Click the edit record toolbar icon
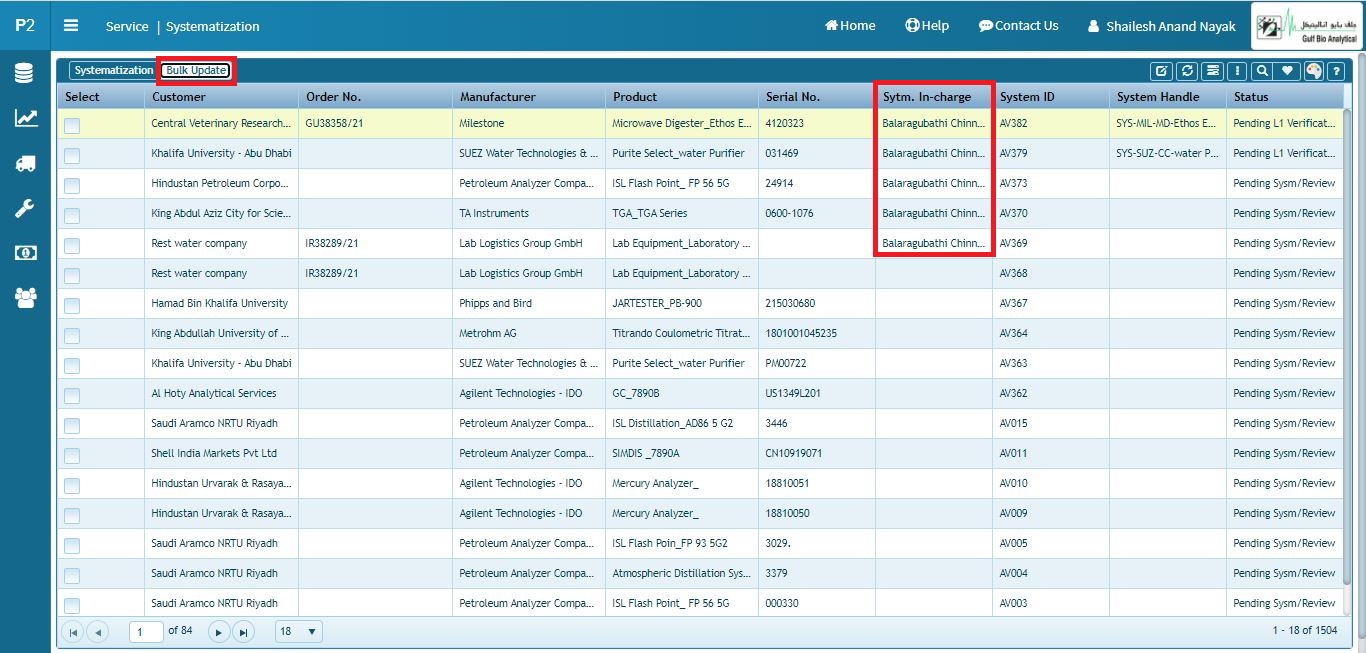The image size is (1366, 653). point(1161,71)
